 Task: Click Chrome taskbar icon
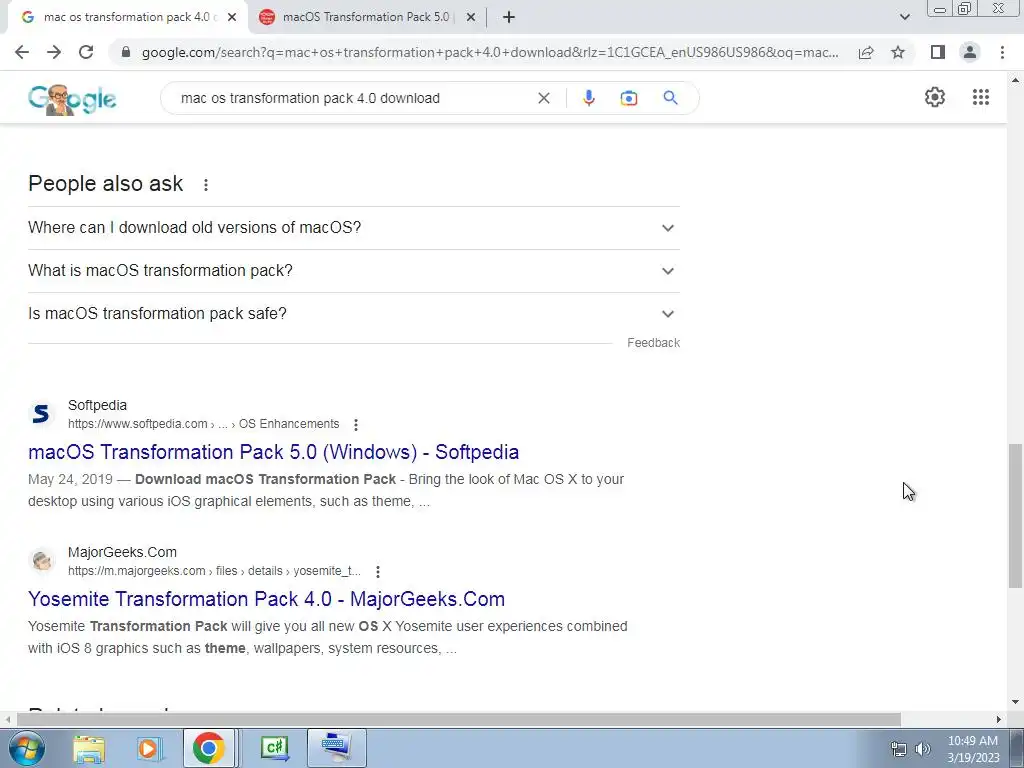pyautogui.click(x=208, y=748)
